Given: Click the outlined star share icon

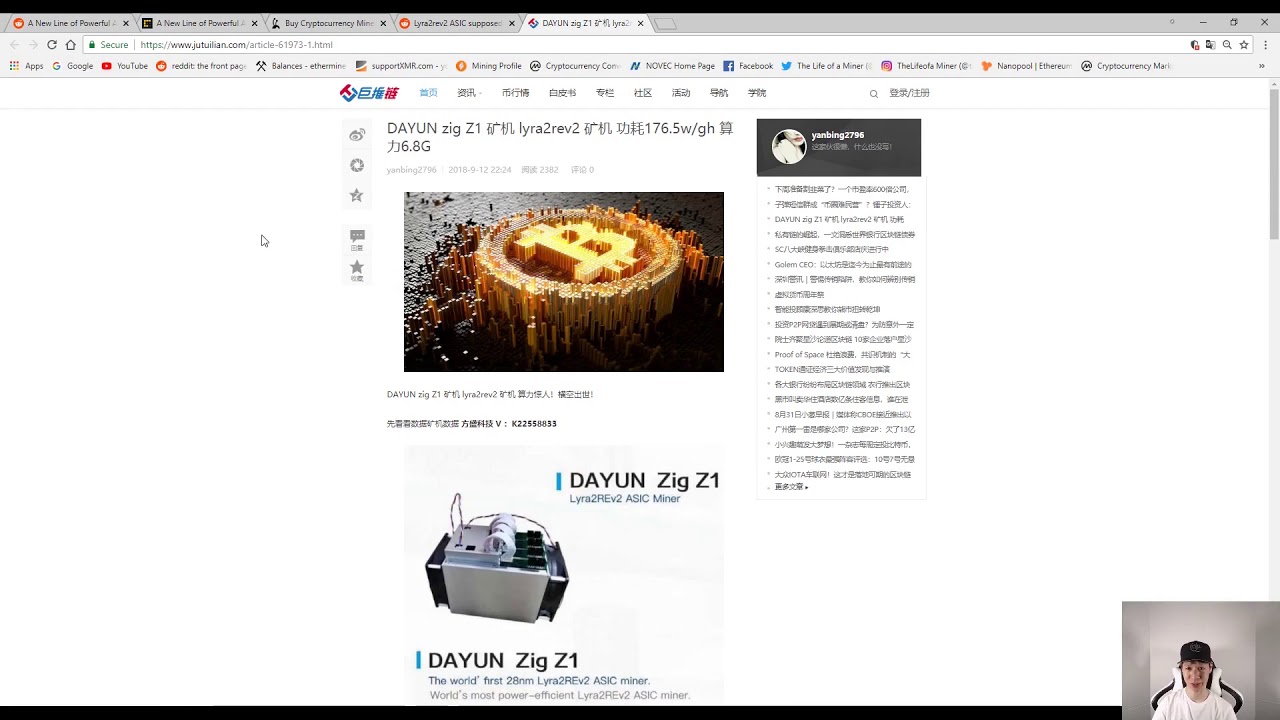Looking at the screenshot, I should pos(357,196).
